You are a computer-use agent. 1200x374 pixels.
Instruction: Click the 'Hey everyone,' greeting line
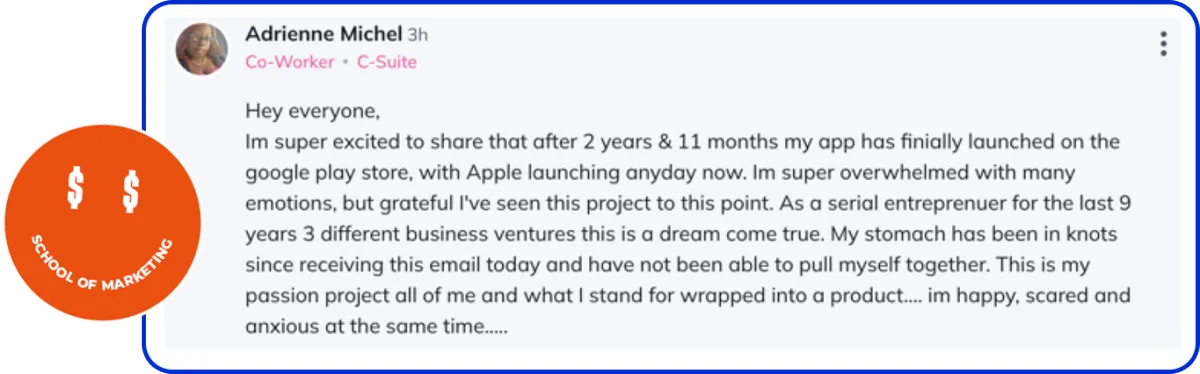coord(313,110)
